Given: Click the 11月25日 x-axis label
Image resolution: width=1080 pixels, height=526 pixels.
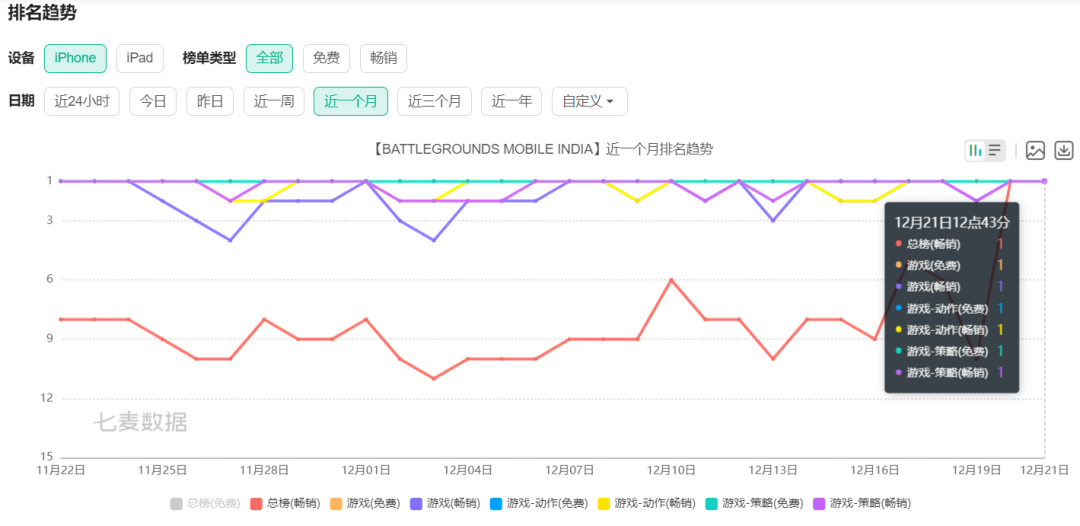Looking at the screenshot, I should [163, 470].
